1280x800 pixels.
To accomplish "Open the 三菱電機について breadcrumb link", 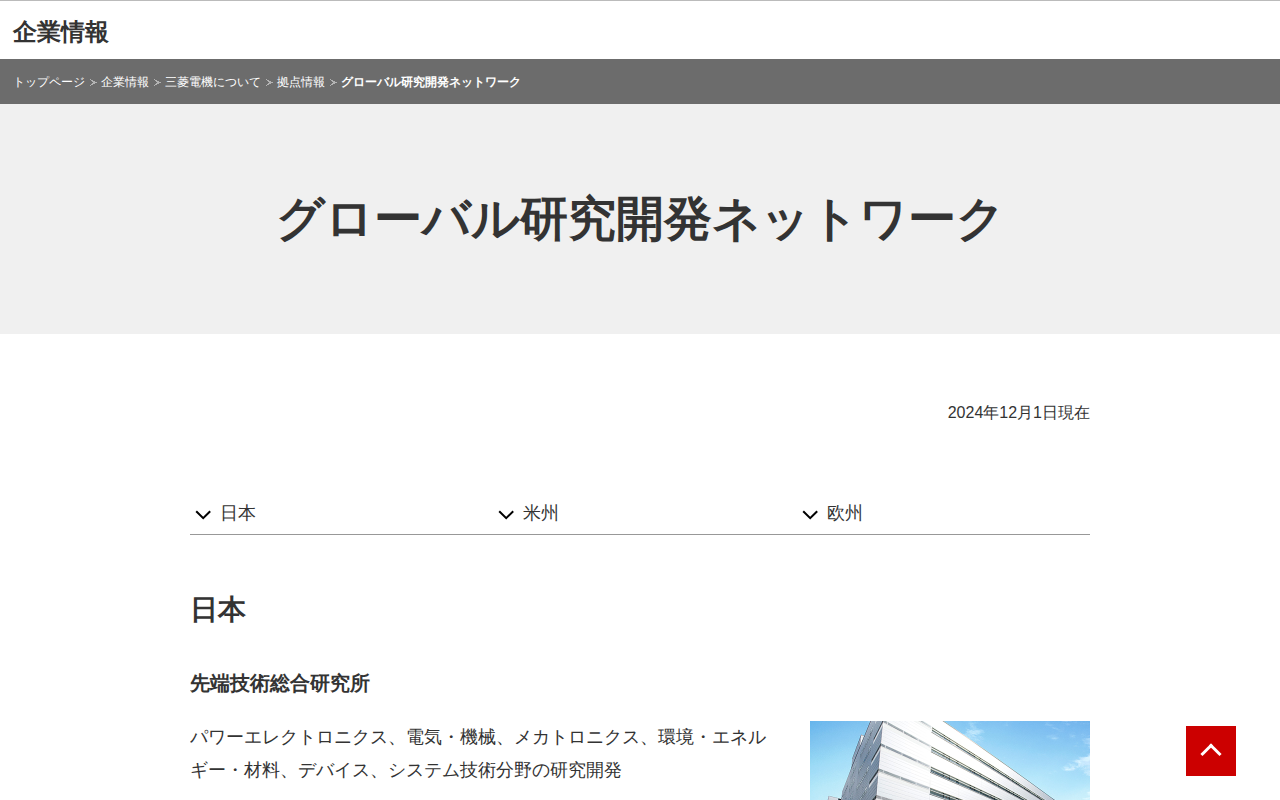I will pyautogui.click(x=211, y=82).
